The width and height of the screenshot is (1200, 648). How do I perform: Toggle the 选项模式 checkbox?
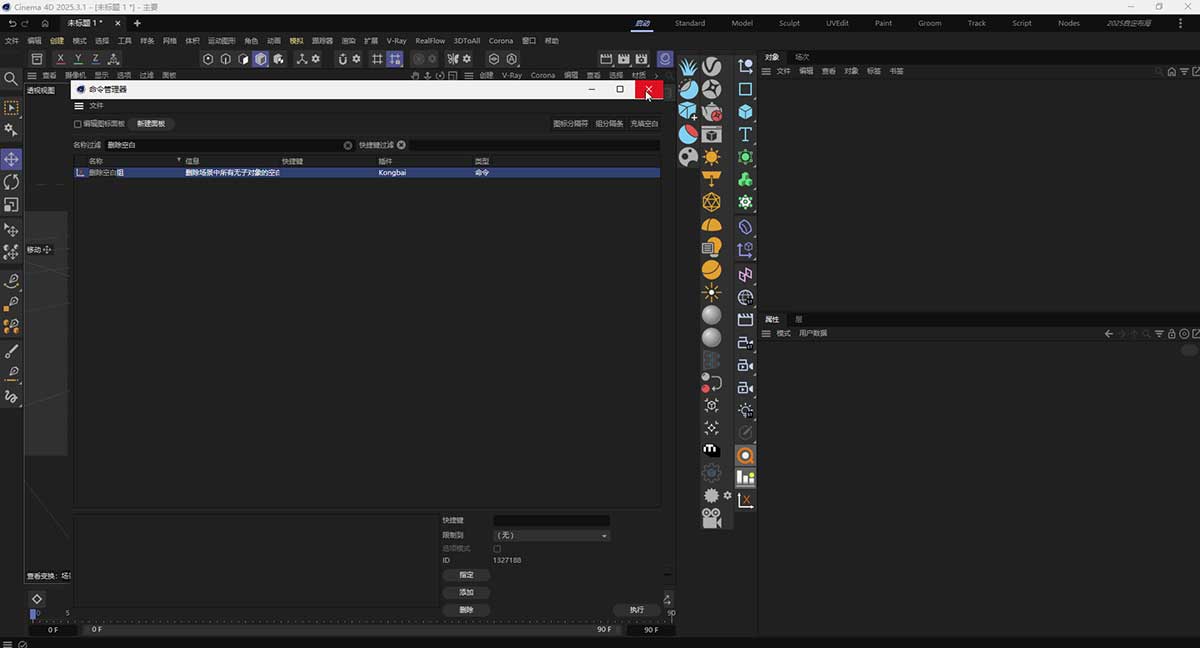[x=497, y=547]
